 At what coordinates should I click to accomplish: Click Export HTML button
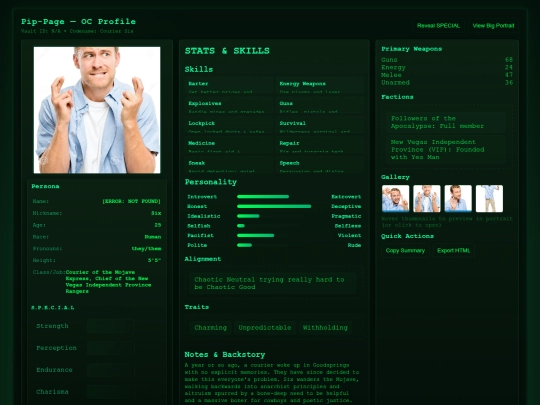pyautogui.click(x=454, y=250)
